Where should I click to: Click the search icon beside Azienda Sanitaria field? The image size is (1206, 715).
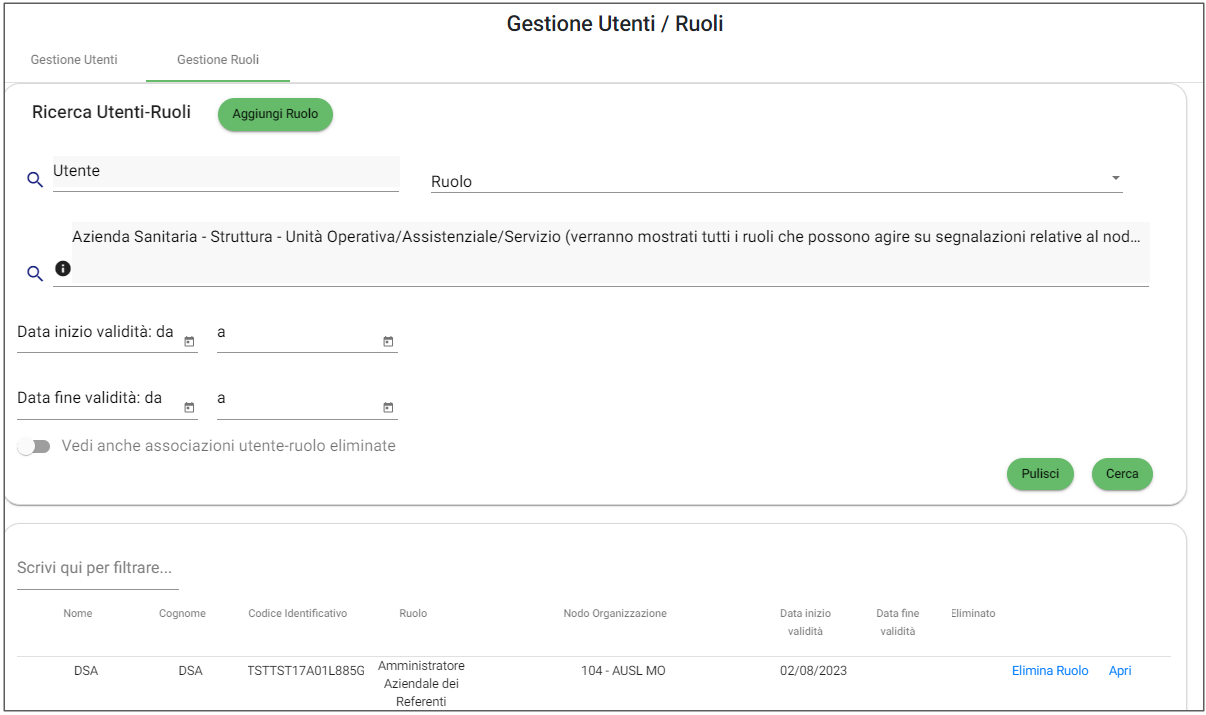35,273
